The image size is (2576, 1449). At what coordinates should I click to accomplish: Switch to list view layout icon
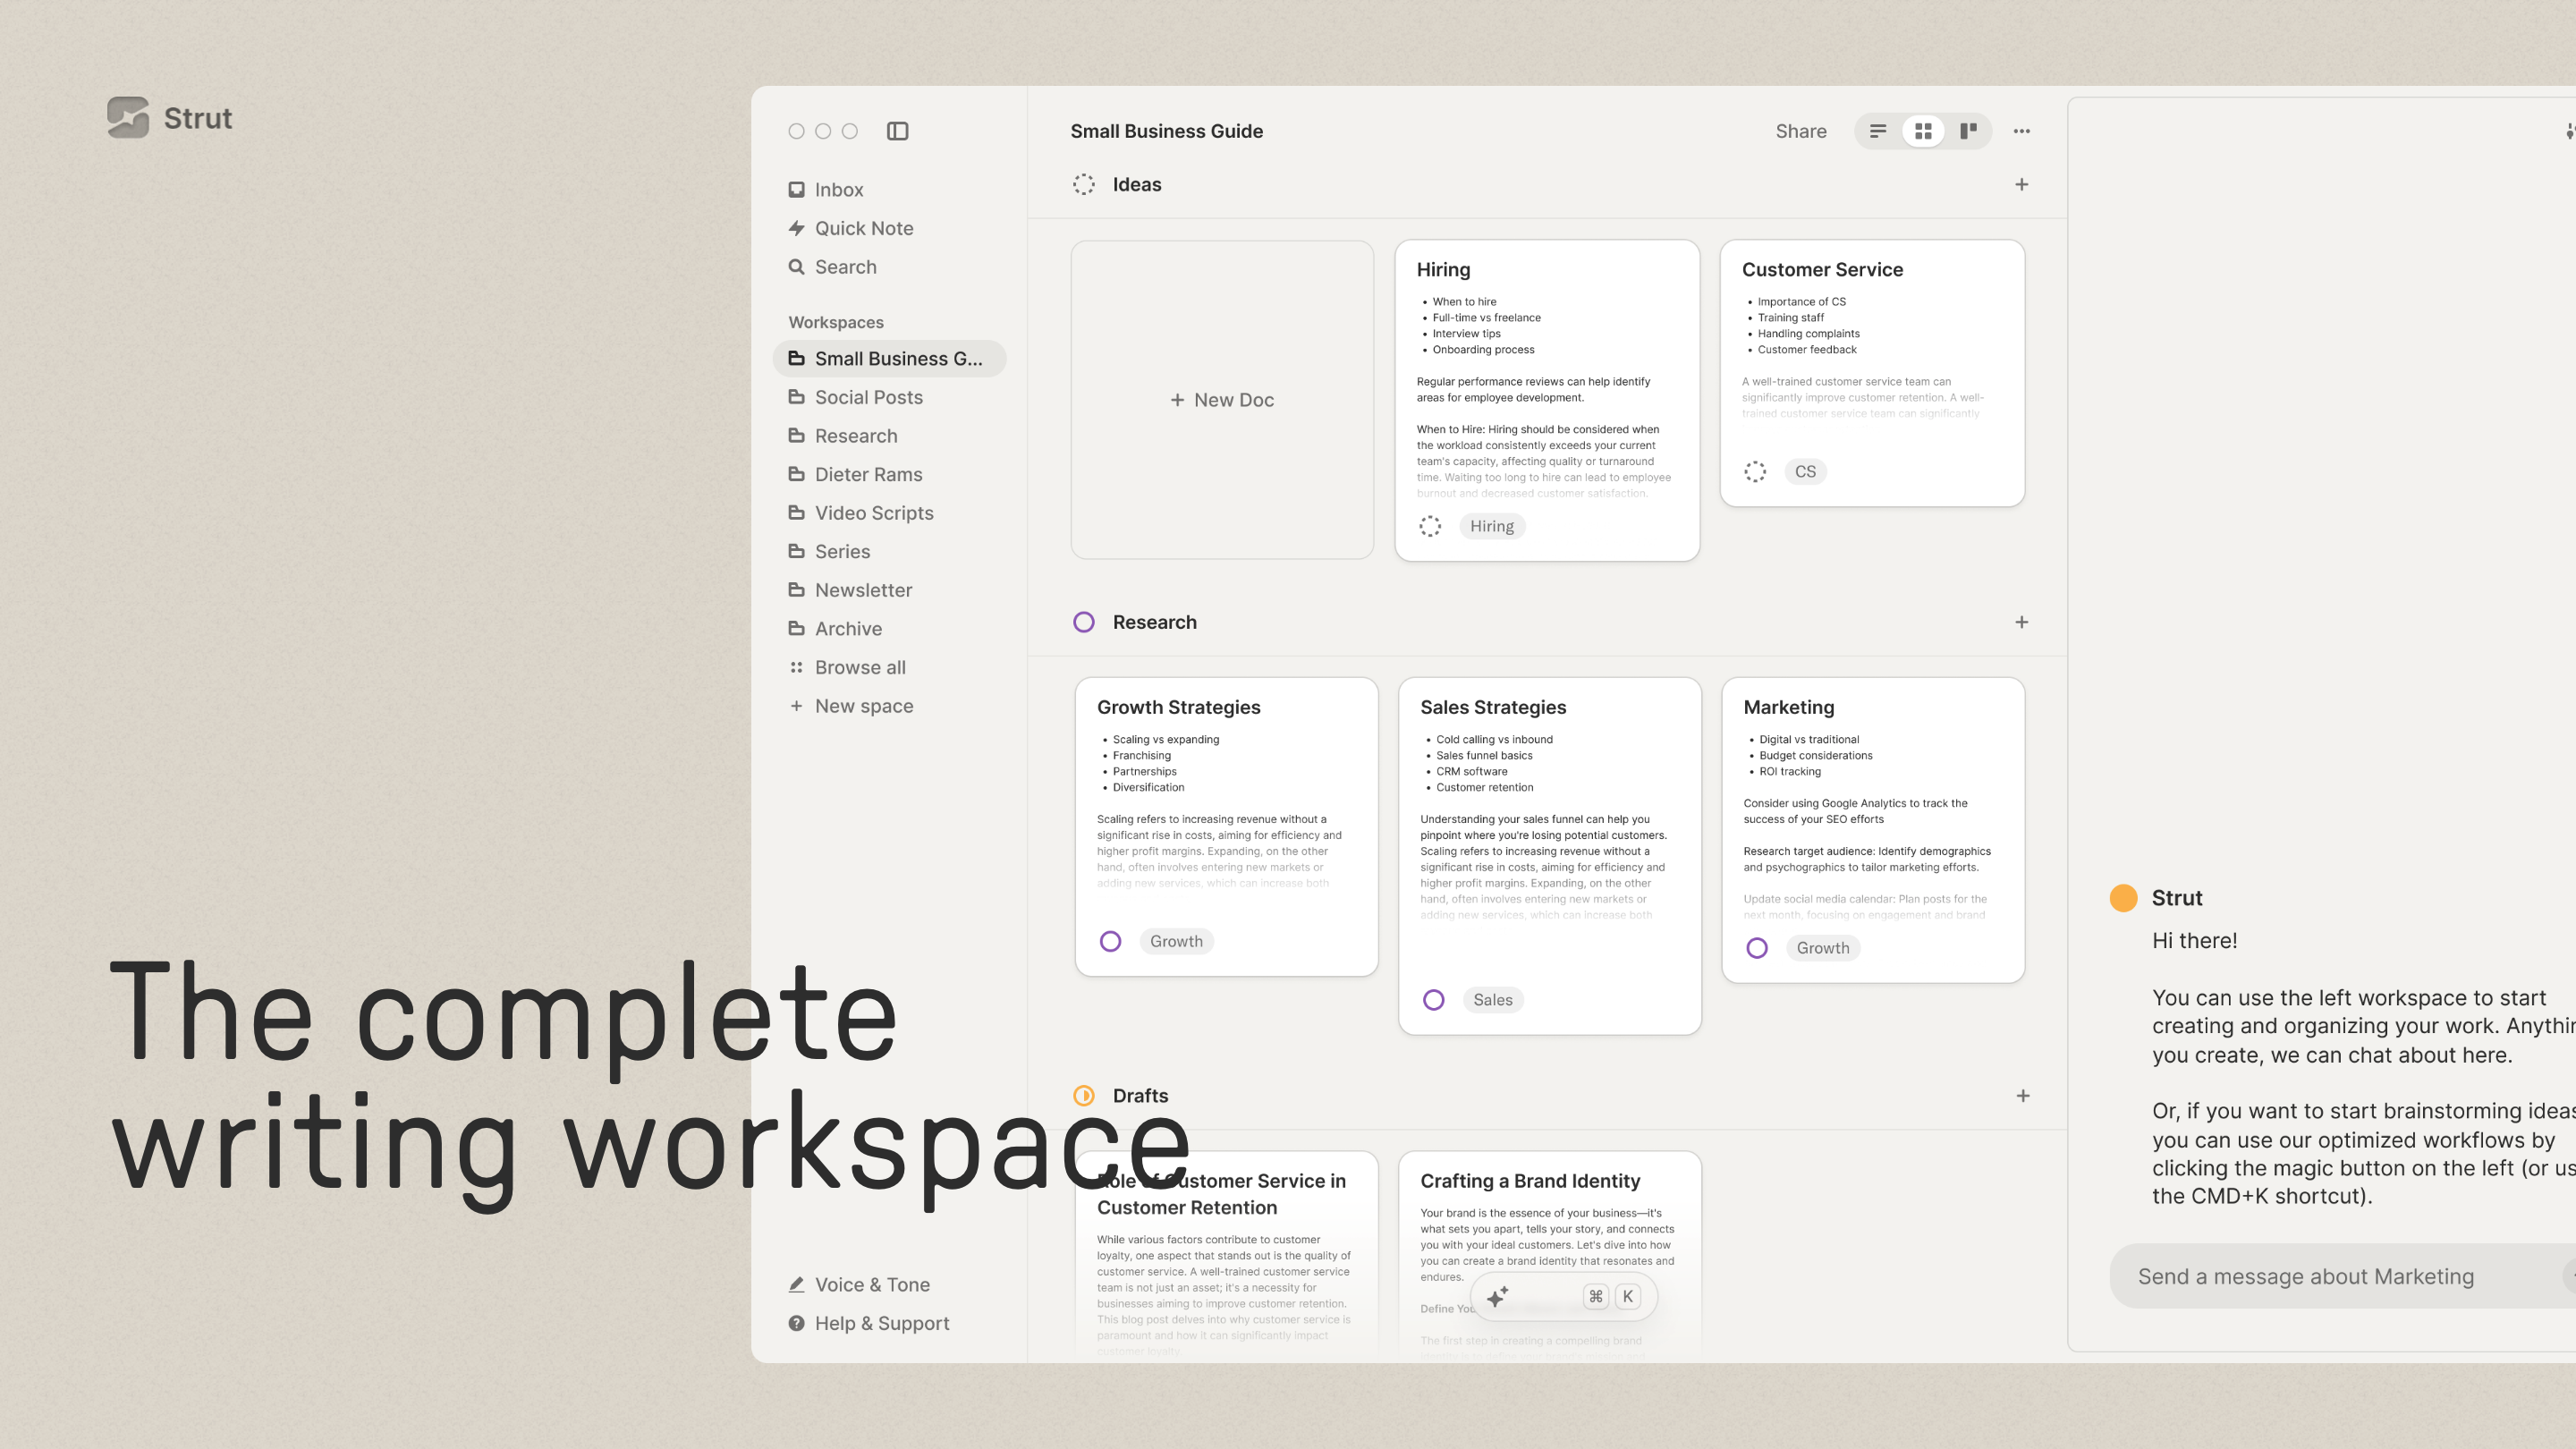(1878, 131)
